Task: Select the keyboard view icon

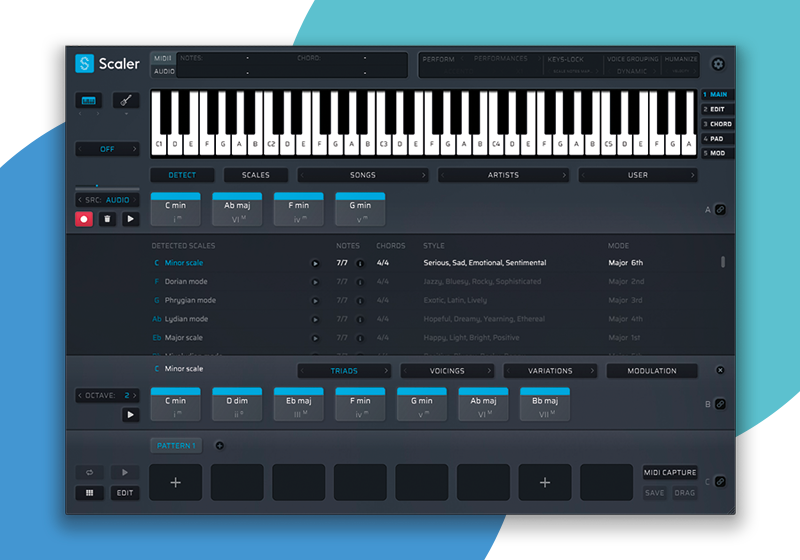Action: (x=89, y=100)
